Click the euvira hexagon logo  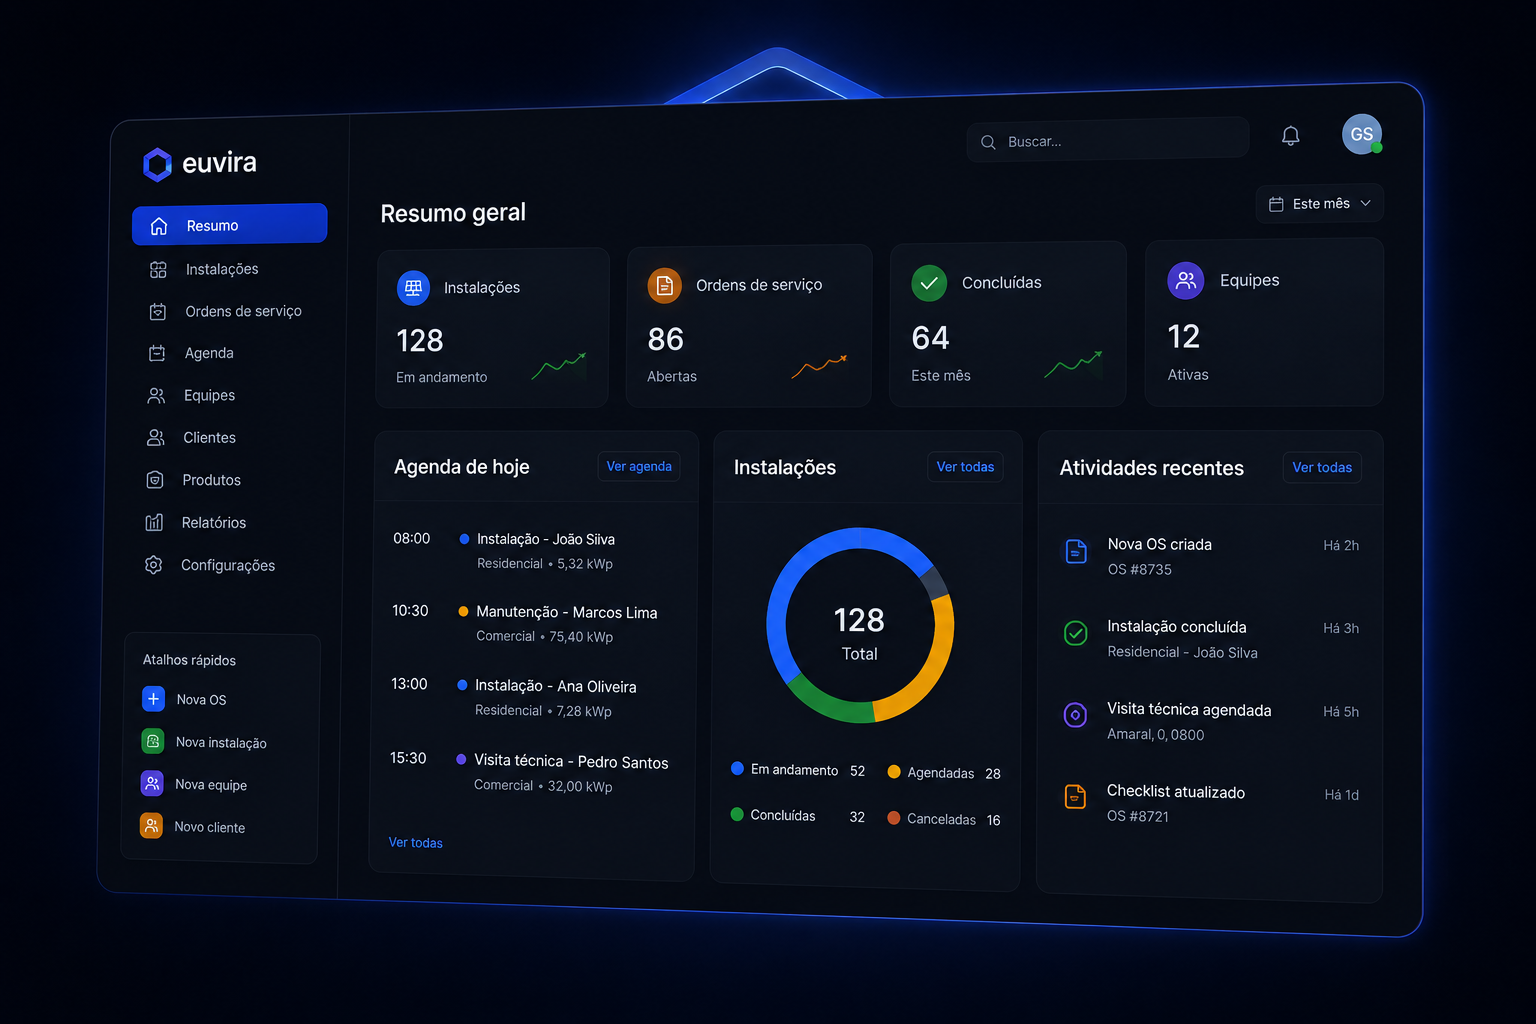(x=157, y=165)
